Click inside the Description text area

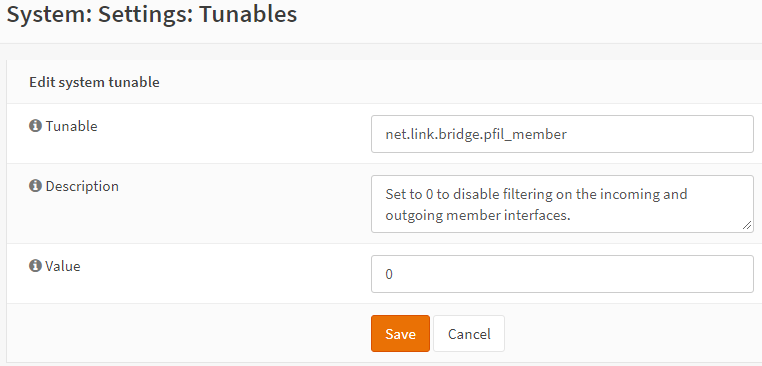pyautogui.click(x=562, y=204)
